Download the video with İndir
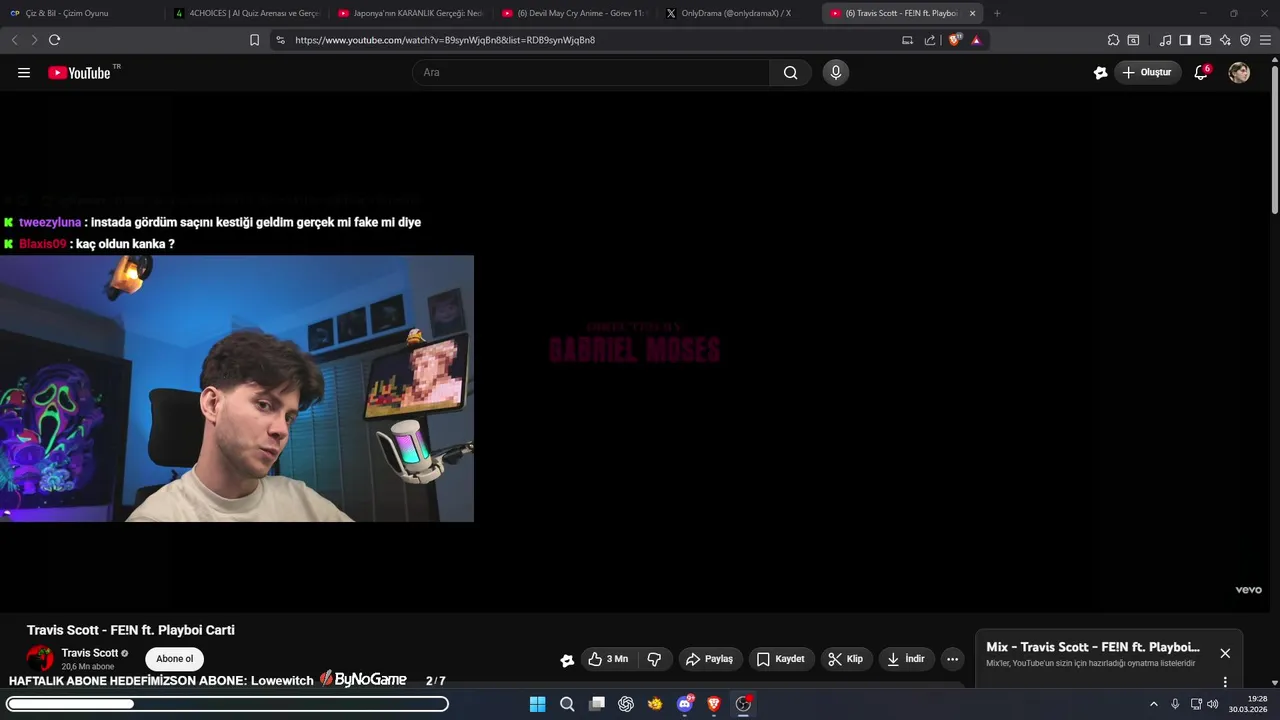The image size is (1280, 720). point(905,659)
